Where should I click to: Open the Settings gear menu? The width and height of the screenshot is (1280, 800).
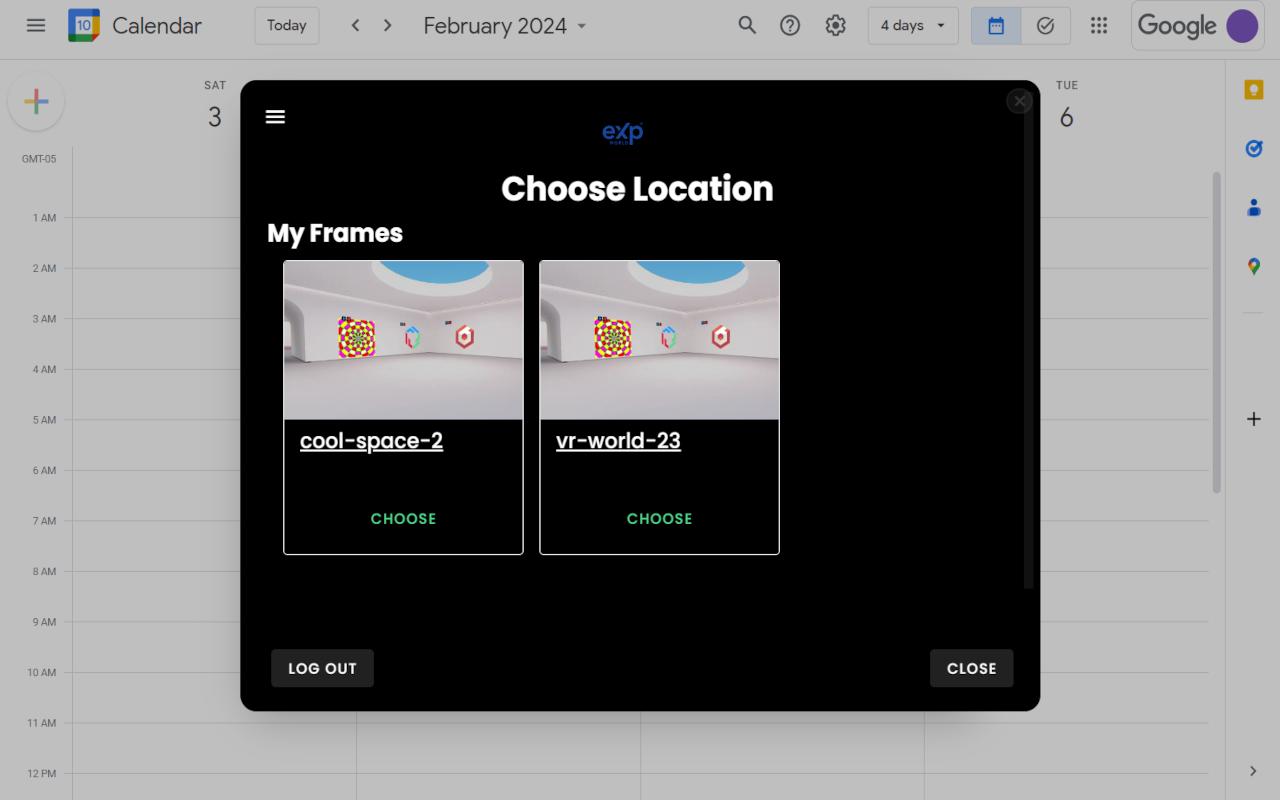(x=836, y=26)
